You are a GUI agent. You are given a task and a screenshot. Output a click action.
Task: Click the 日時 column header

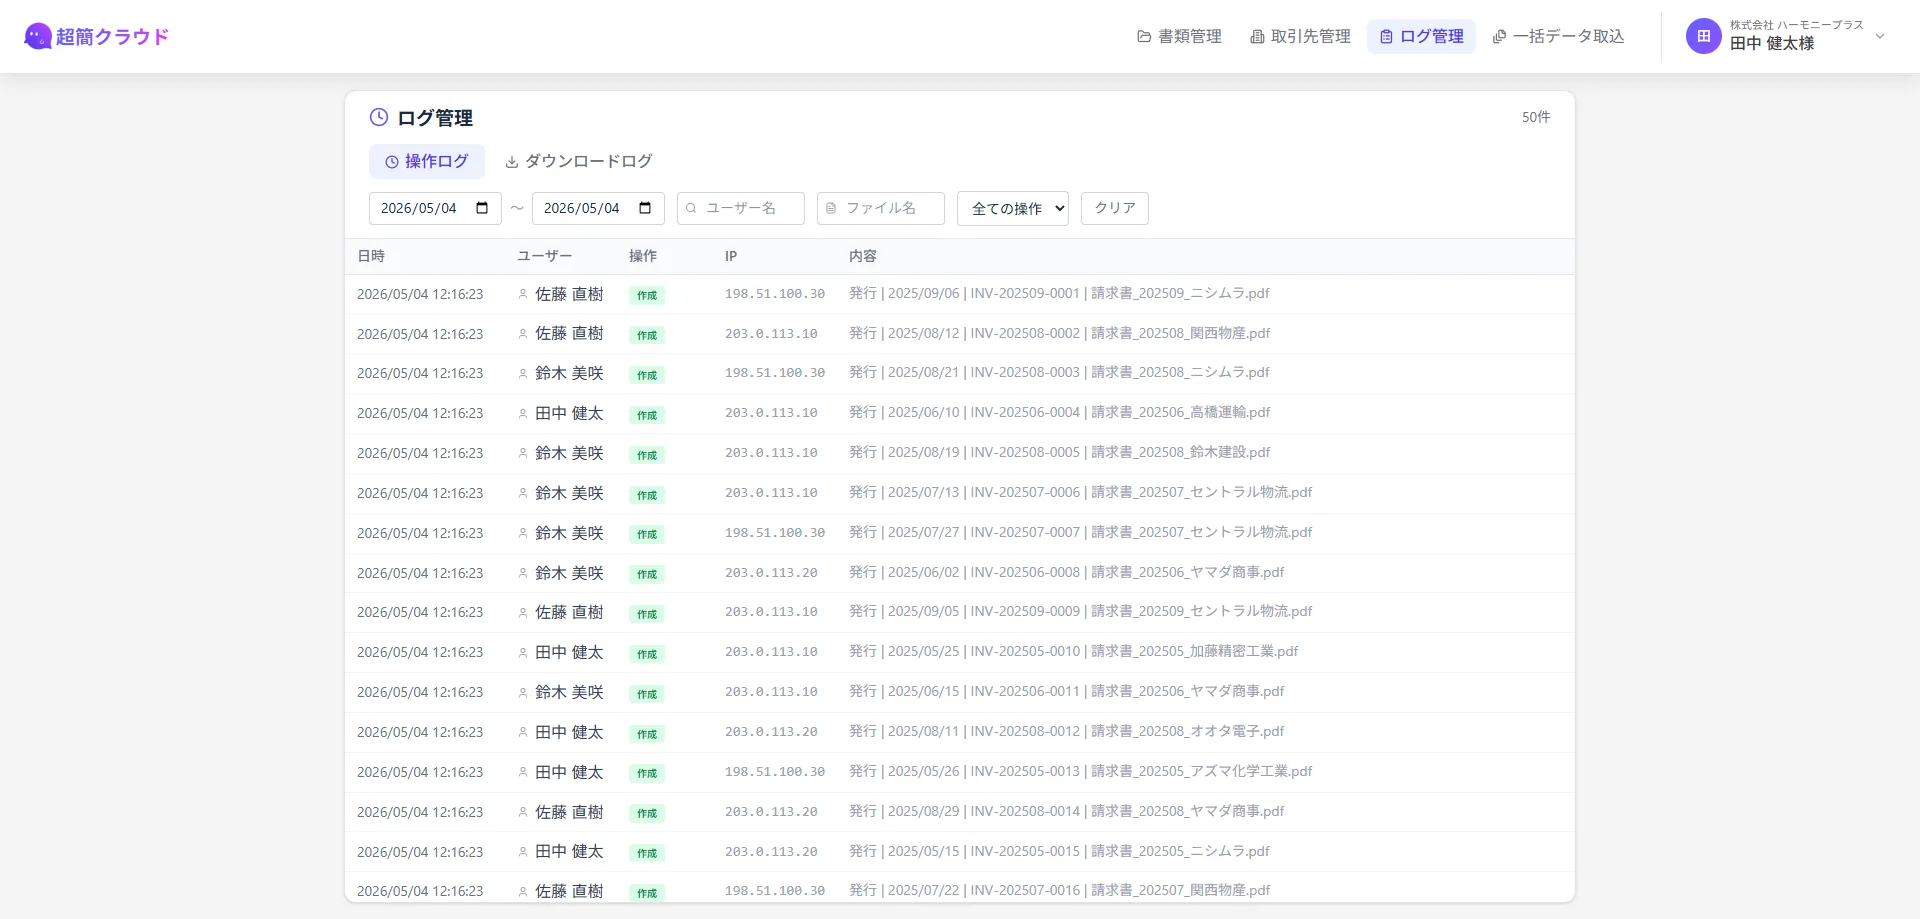[371, 257]
